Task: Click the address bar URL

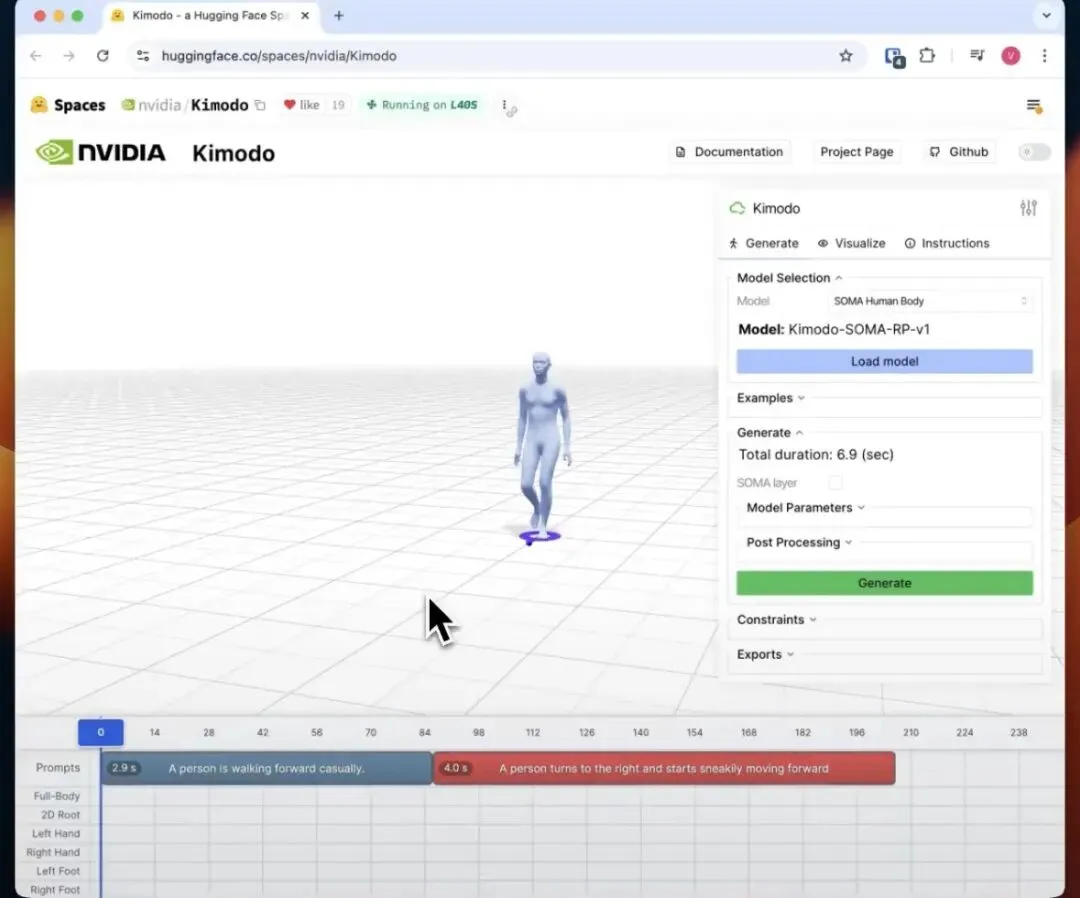Action: [x=279, y=56]
